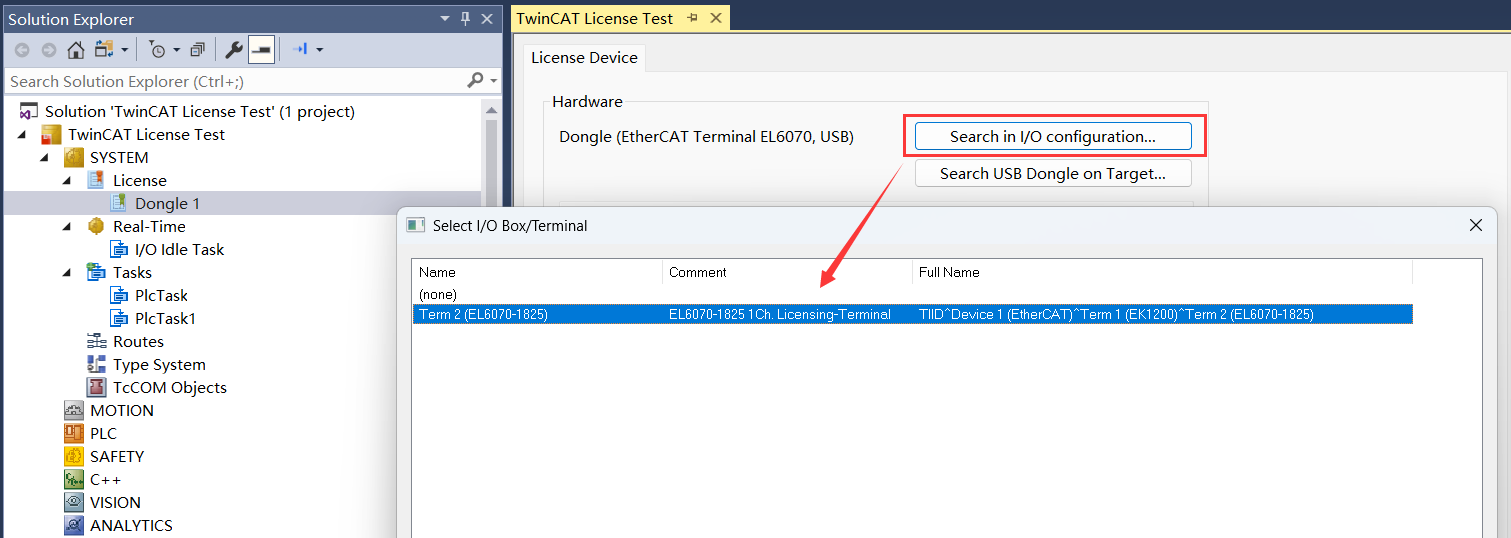Screen dimensions: 1511x538
Task: Click the Switch Views folder icon
Action: 104,49
